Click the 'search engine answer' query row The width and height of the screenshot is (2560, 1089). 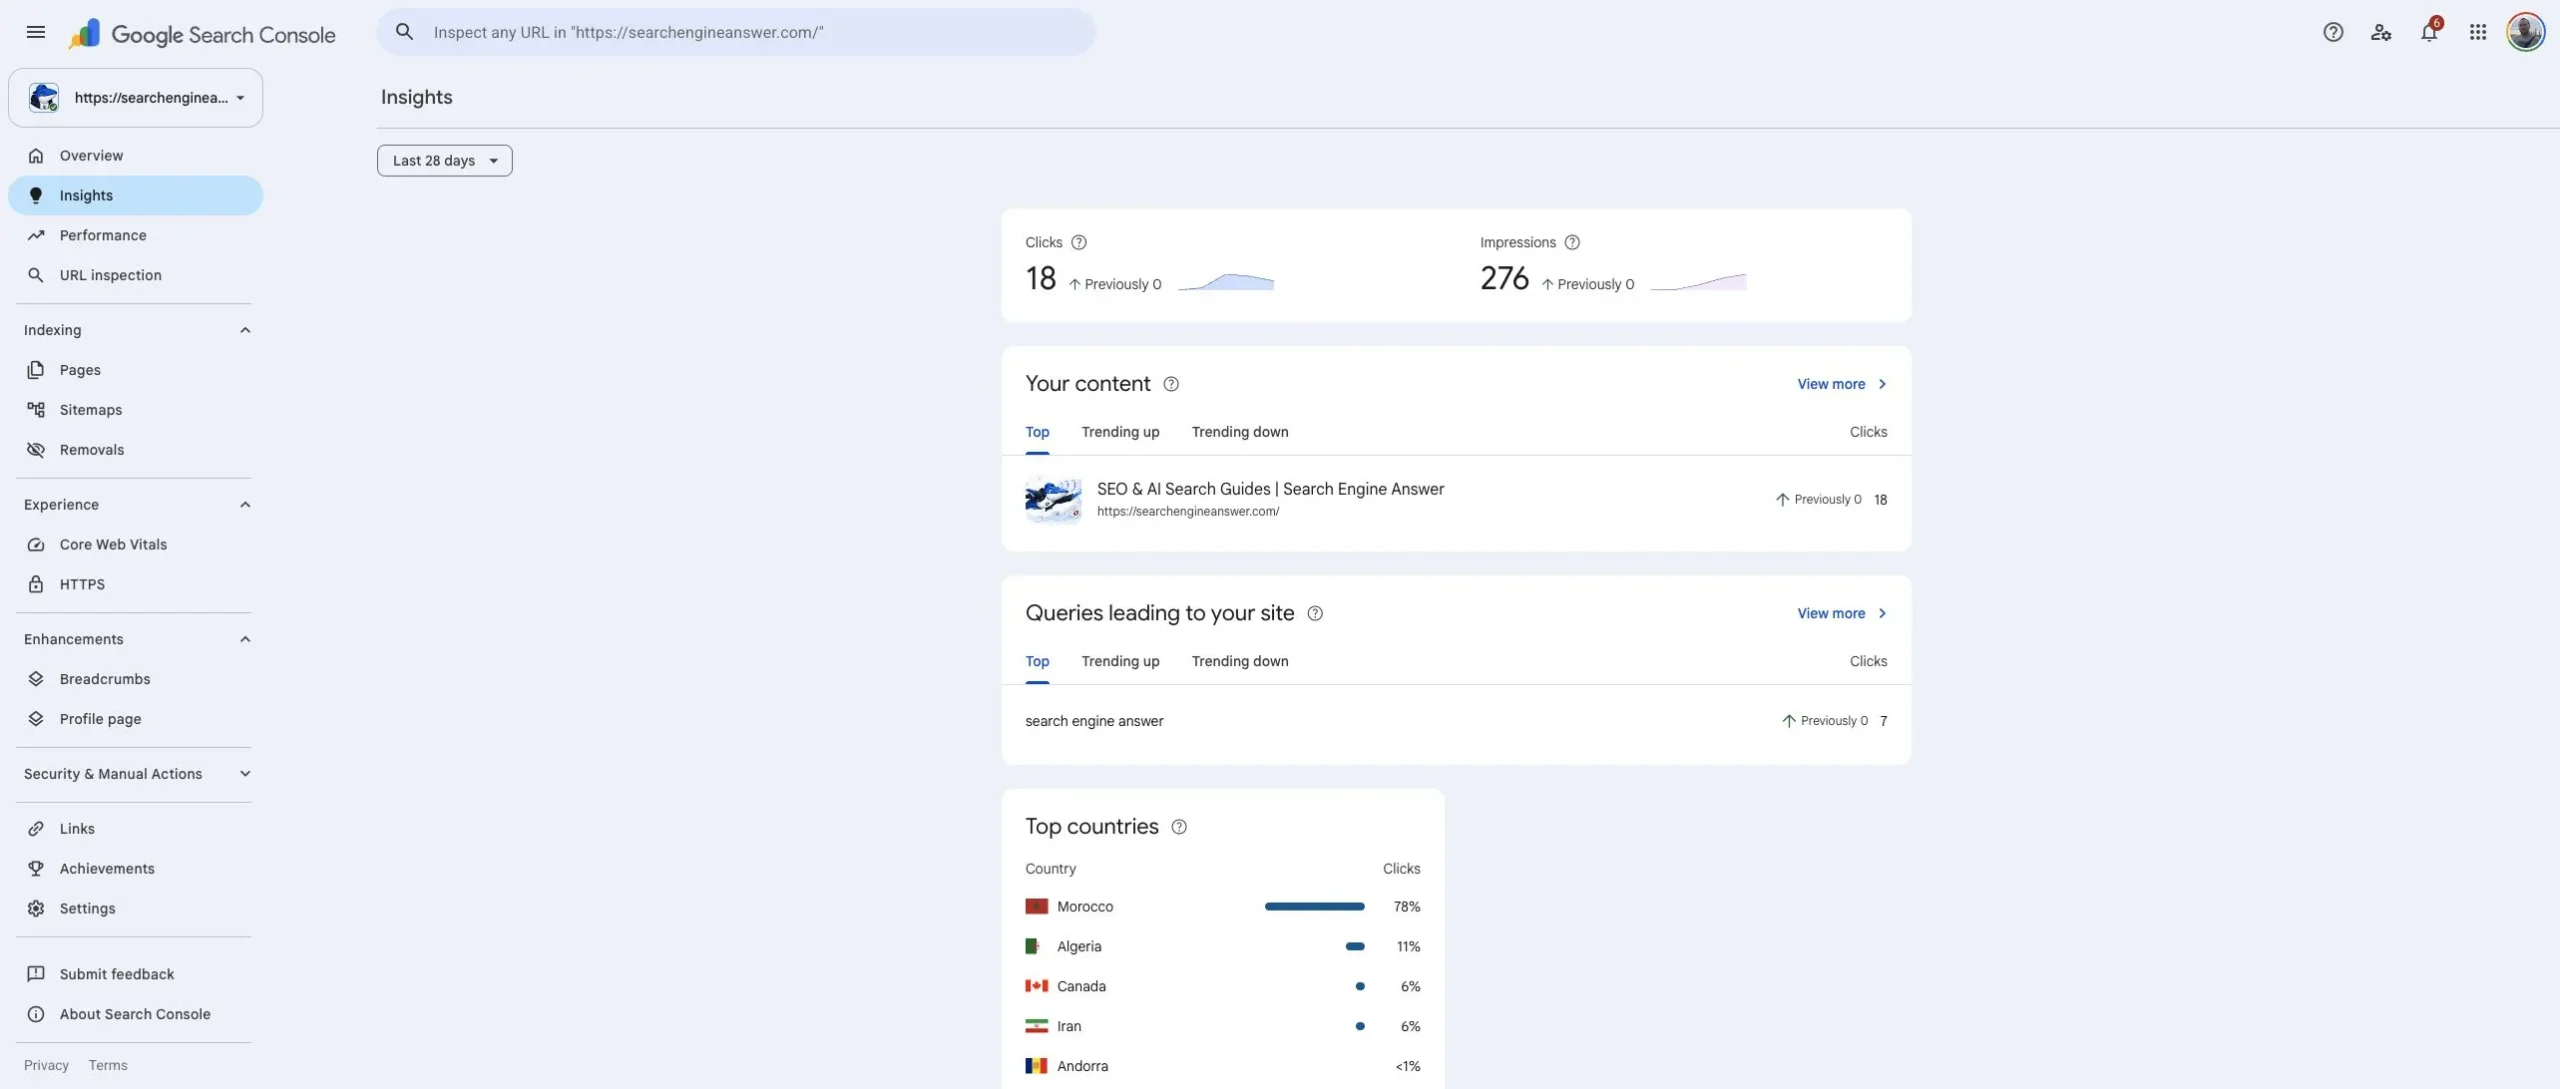click(1456, 721)
